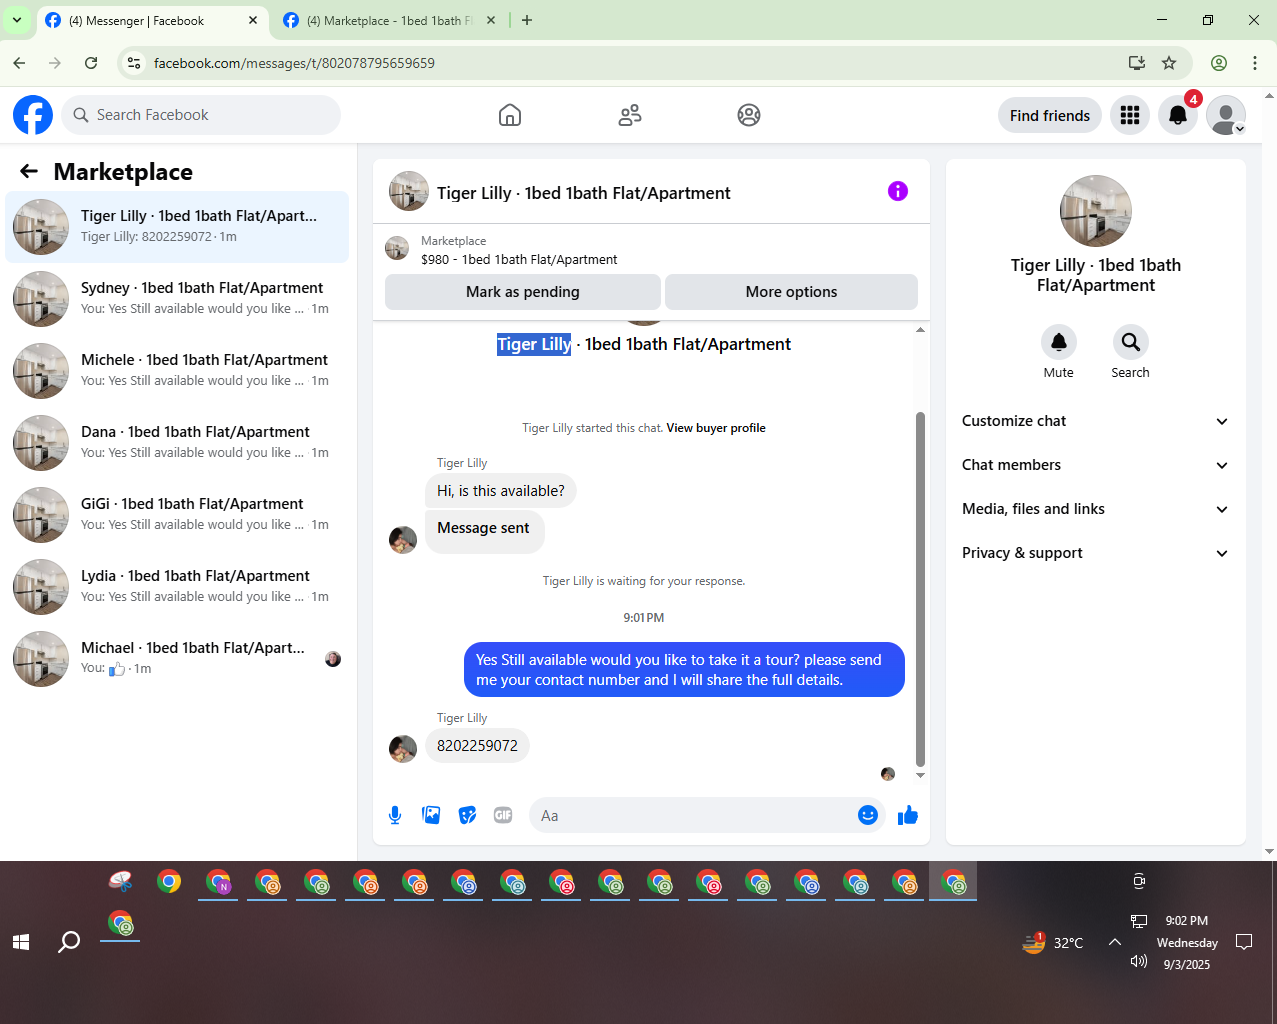Open the tab search dropdown arrow
This screenshot has width=1277, height=1024.
click(x=17, y=20)
